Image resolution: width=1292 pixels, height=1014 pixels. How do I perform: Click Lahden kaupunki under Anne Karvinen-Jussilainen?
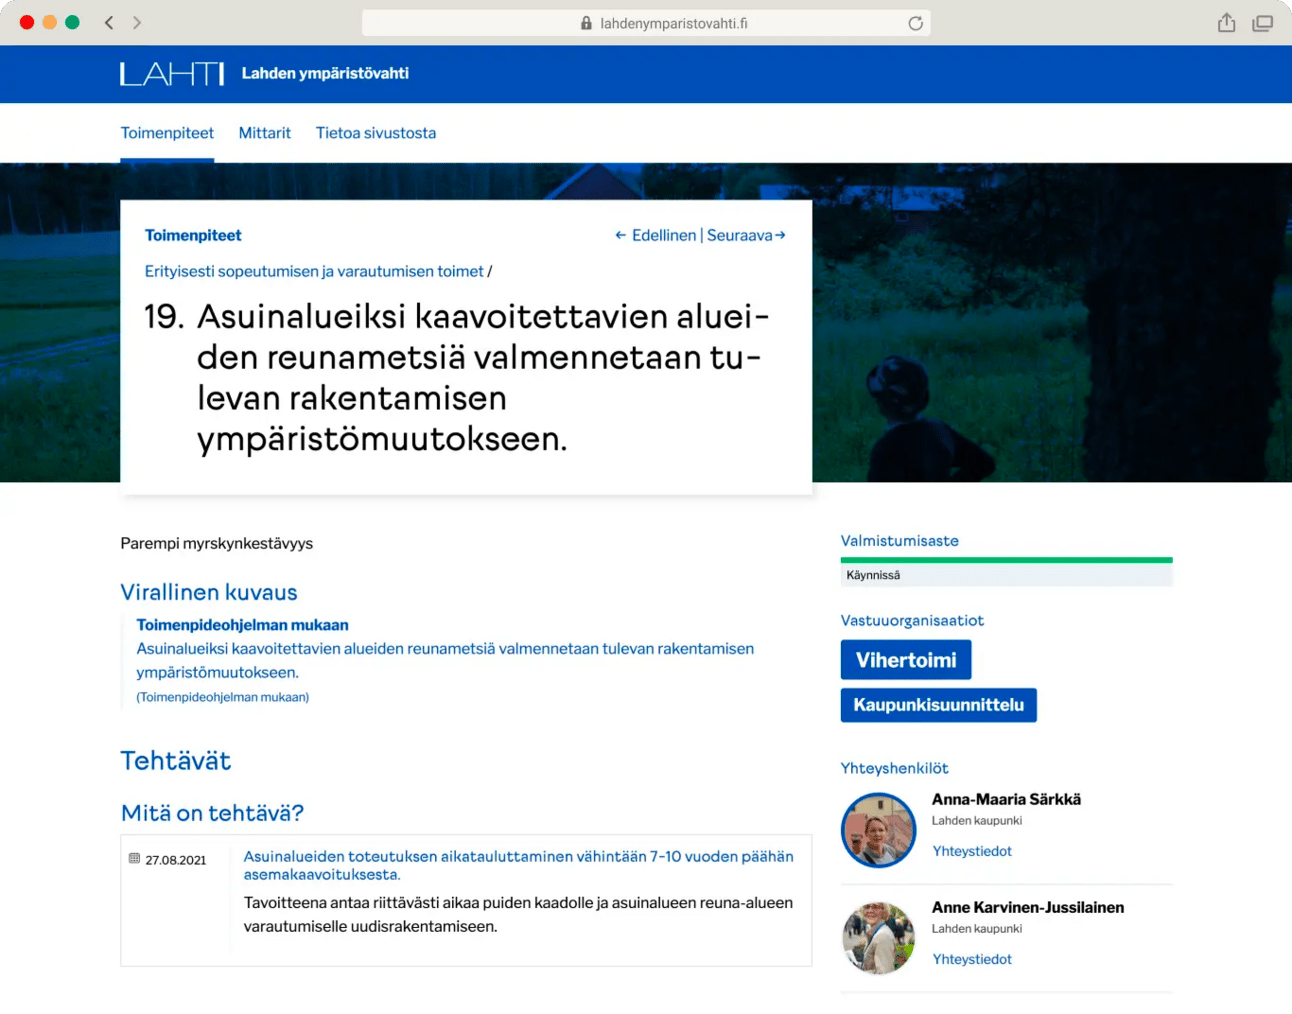(x=977, y=929)
